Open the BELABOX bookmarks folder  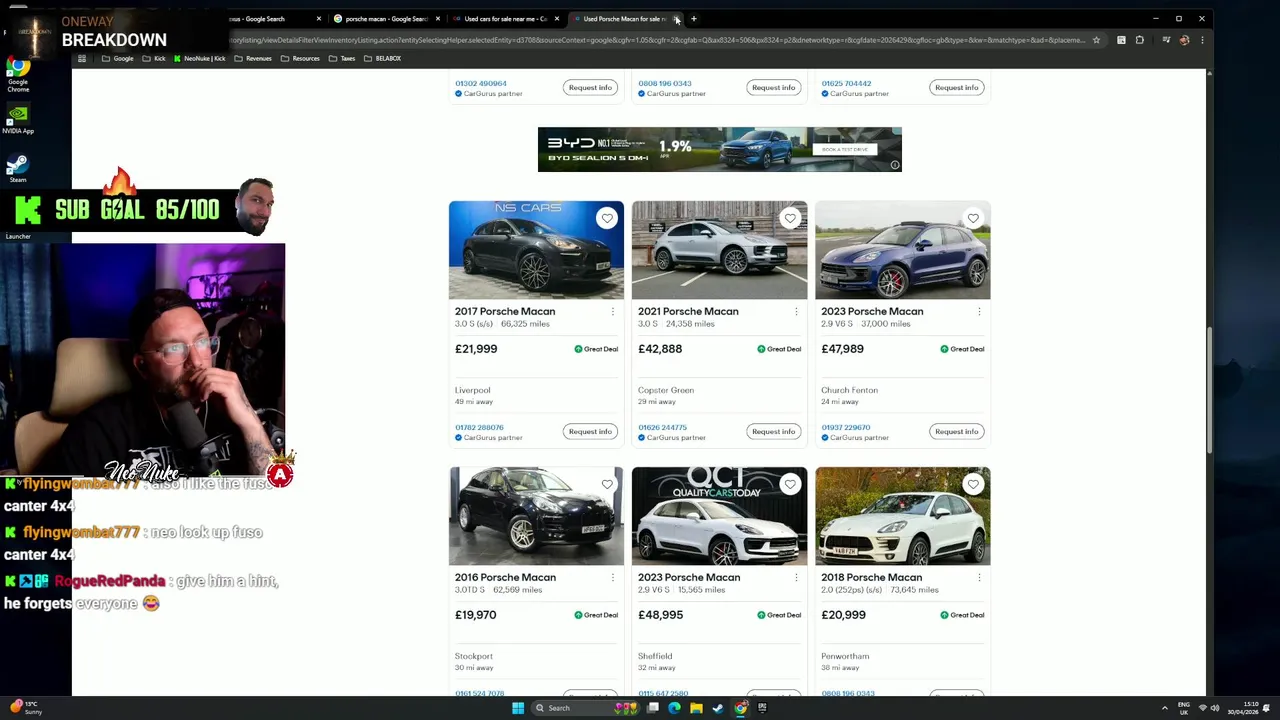coord(382,59)
